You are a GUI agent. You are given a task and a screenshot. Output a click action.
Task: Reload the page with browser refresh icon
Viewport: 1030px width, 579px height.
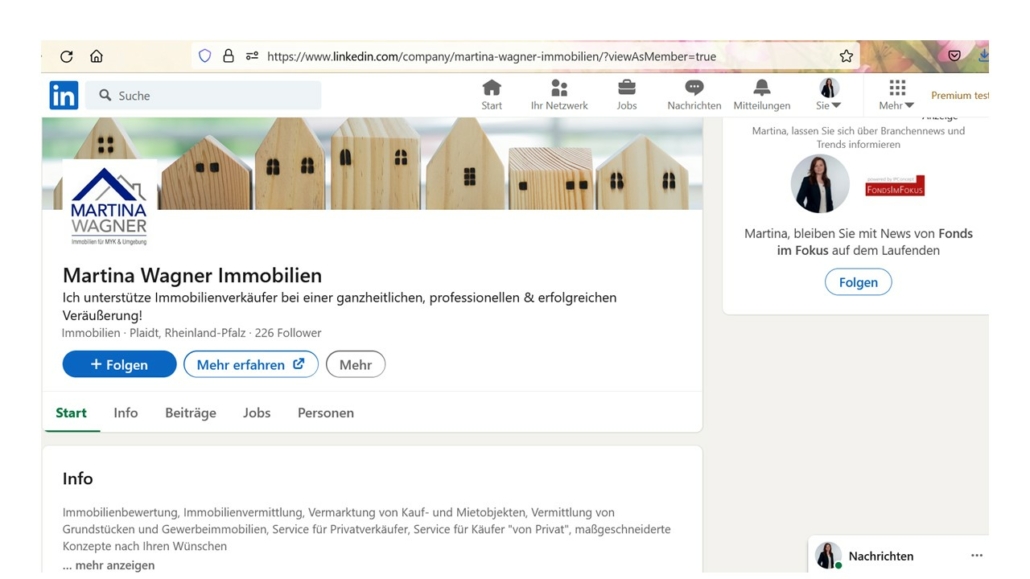coord(67,57)
